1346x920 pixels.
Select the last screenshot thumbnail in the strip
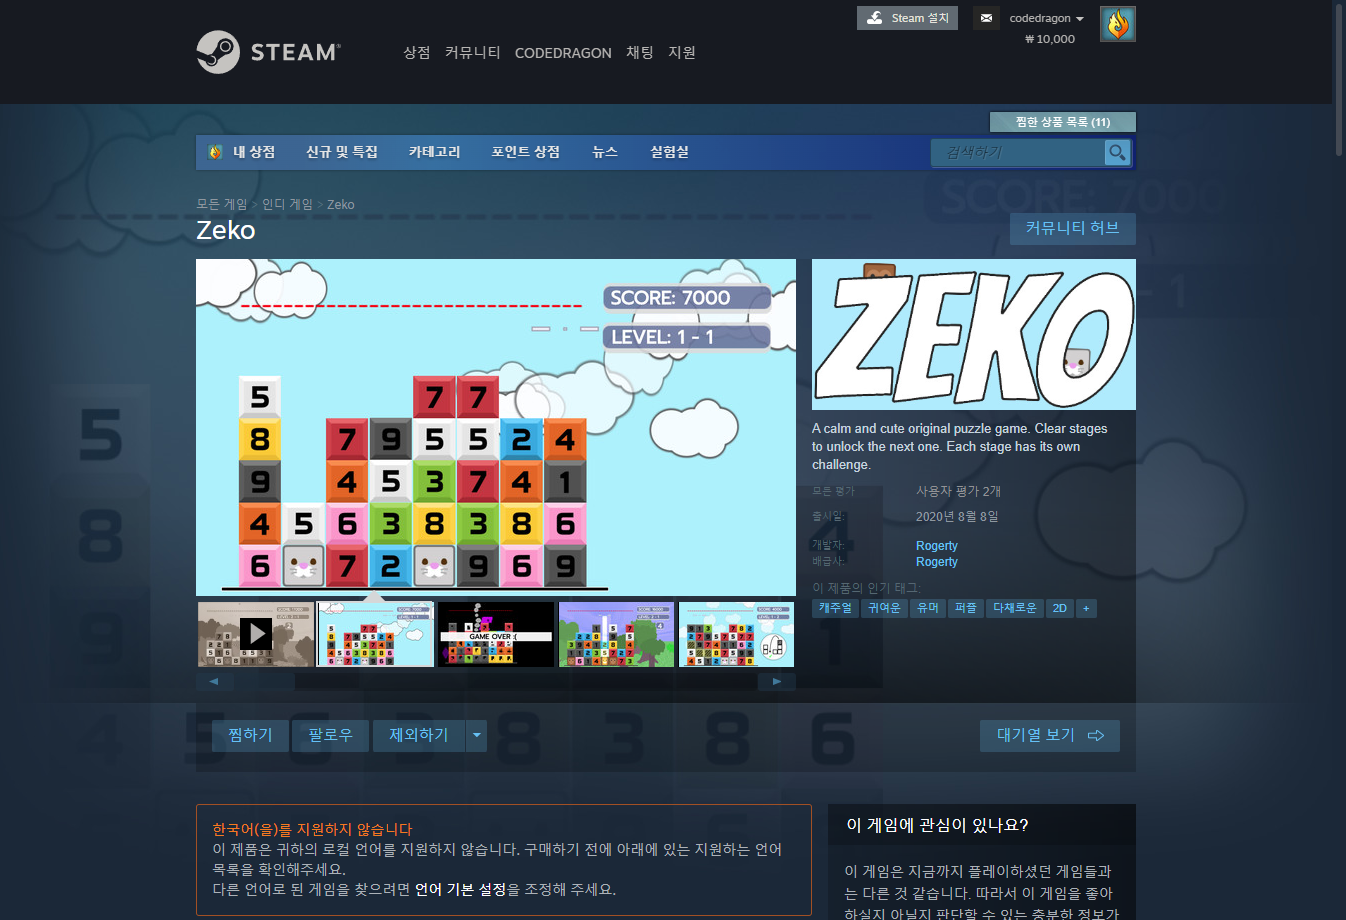coord(736,634)
